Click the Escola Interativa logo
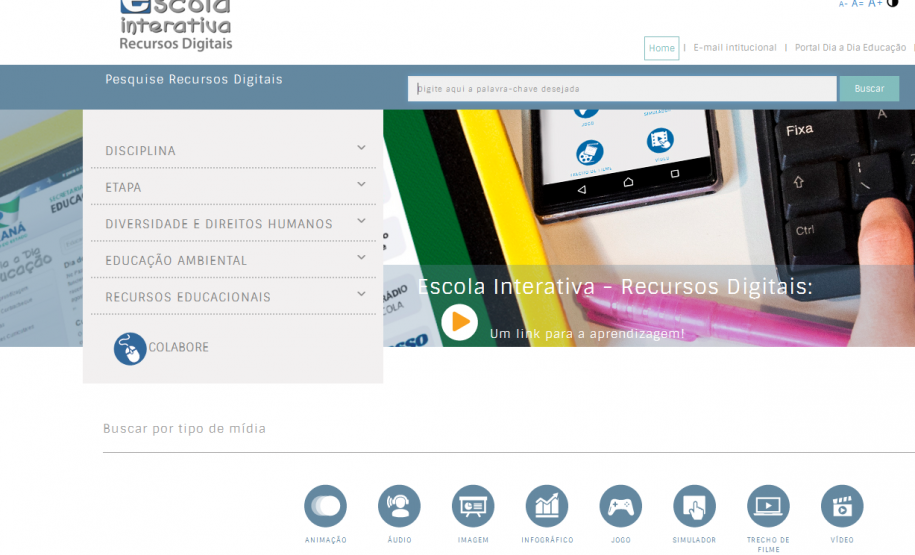This screenshot has height=555, width=915. pyautogui.click(x=176, y=25)
